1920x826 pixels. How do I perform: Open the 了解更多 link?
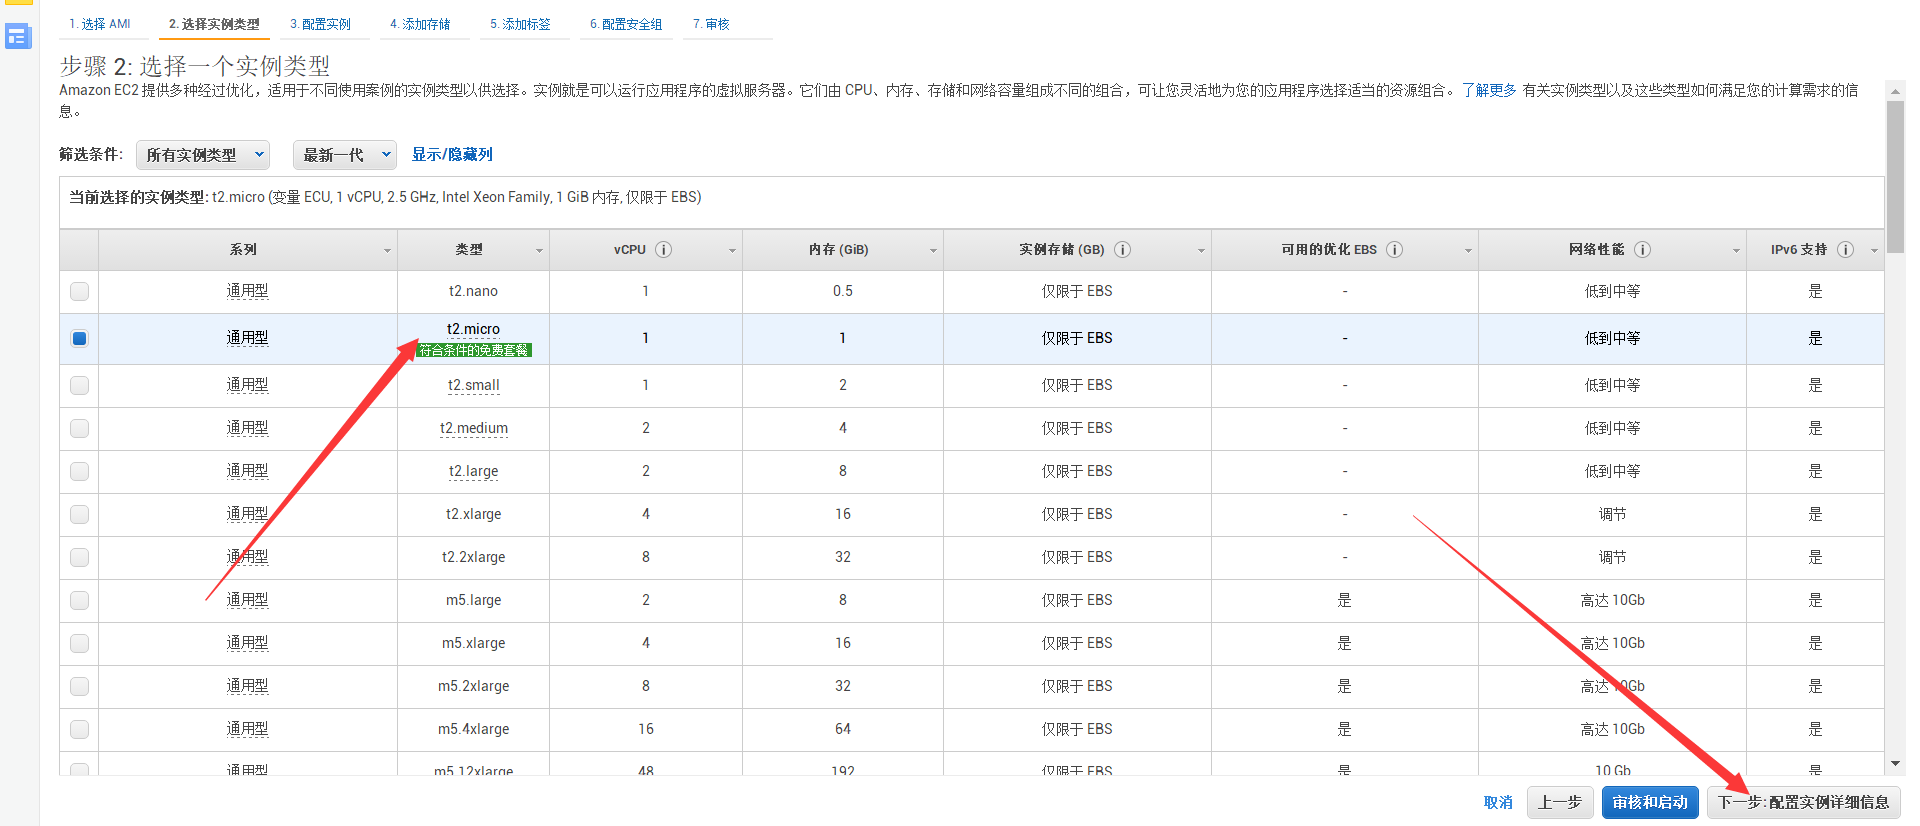pos(1489,90)
